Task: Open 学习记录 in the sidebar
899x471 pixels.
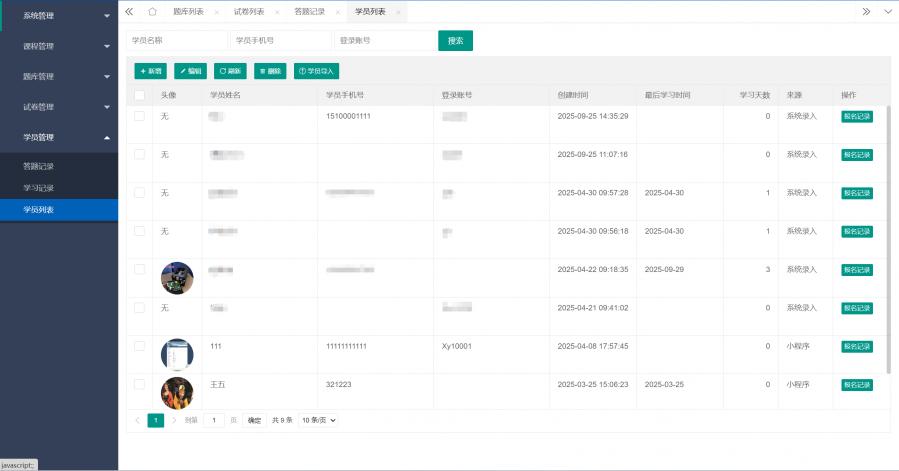Action: coord(39,188)
